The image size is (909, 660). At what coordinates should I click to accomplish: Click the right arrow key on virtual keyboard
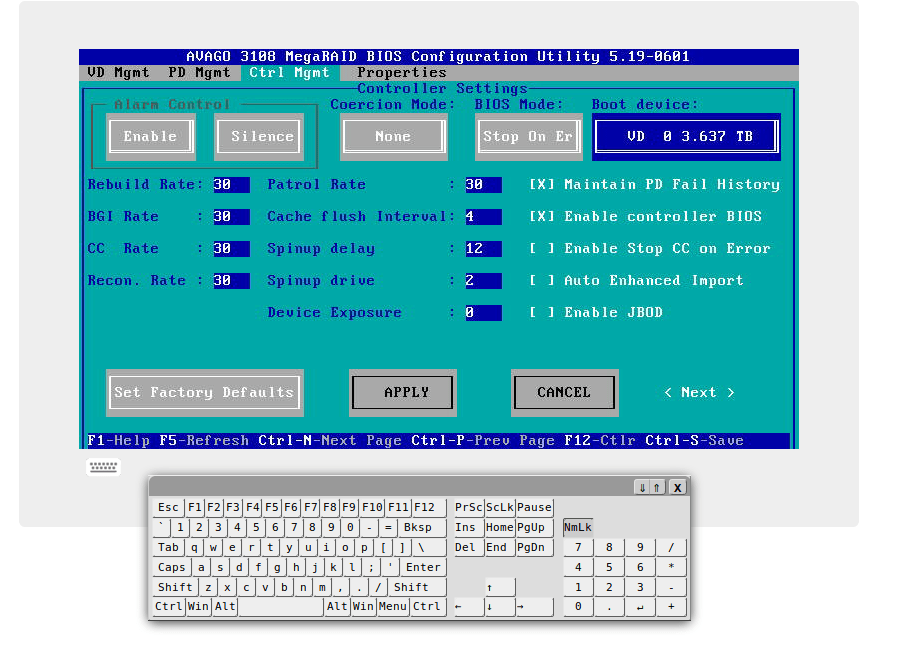(533, 607)
